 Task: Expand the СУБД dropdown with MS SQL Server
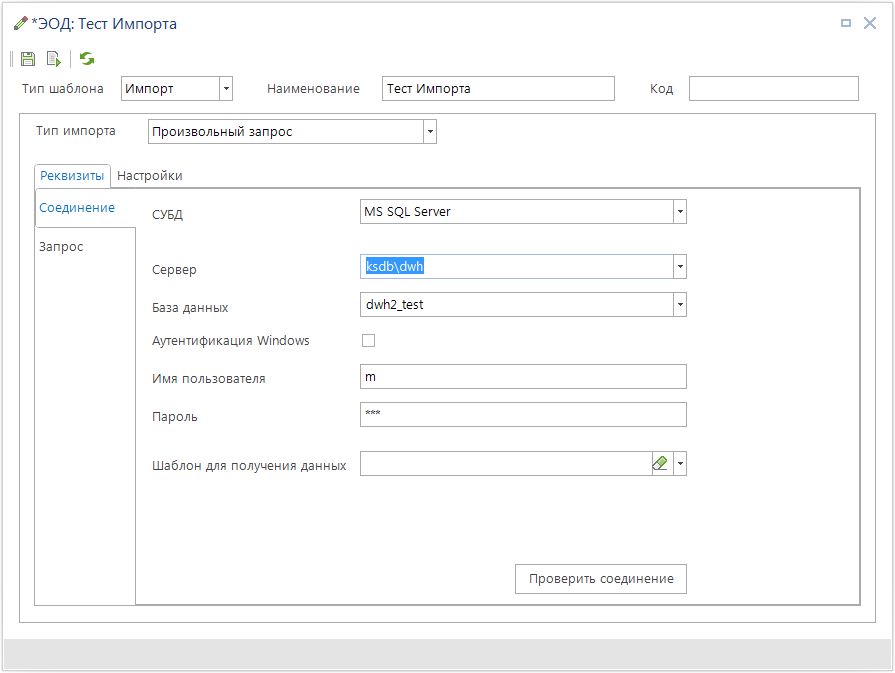tap(680, 212)
